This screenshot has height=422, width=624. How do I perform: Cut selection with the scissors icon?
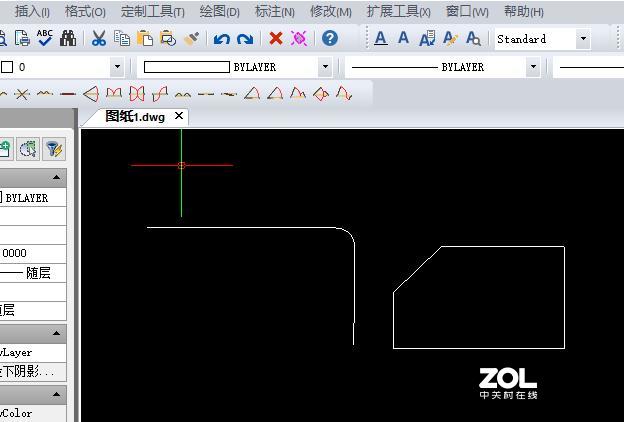pyautogui.click(x=98, y=38)
